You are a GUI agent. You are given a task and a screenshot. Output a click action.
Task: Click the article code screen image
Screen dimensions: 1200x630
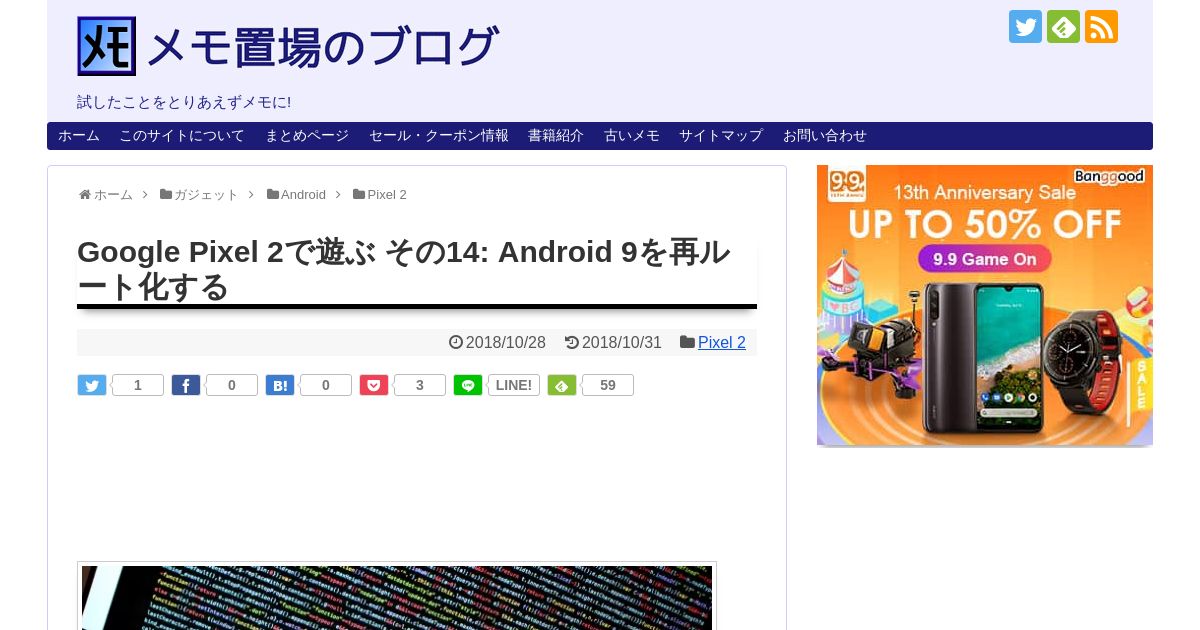[x=397, y=597]
